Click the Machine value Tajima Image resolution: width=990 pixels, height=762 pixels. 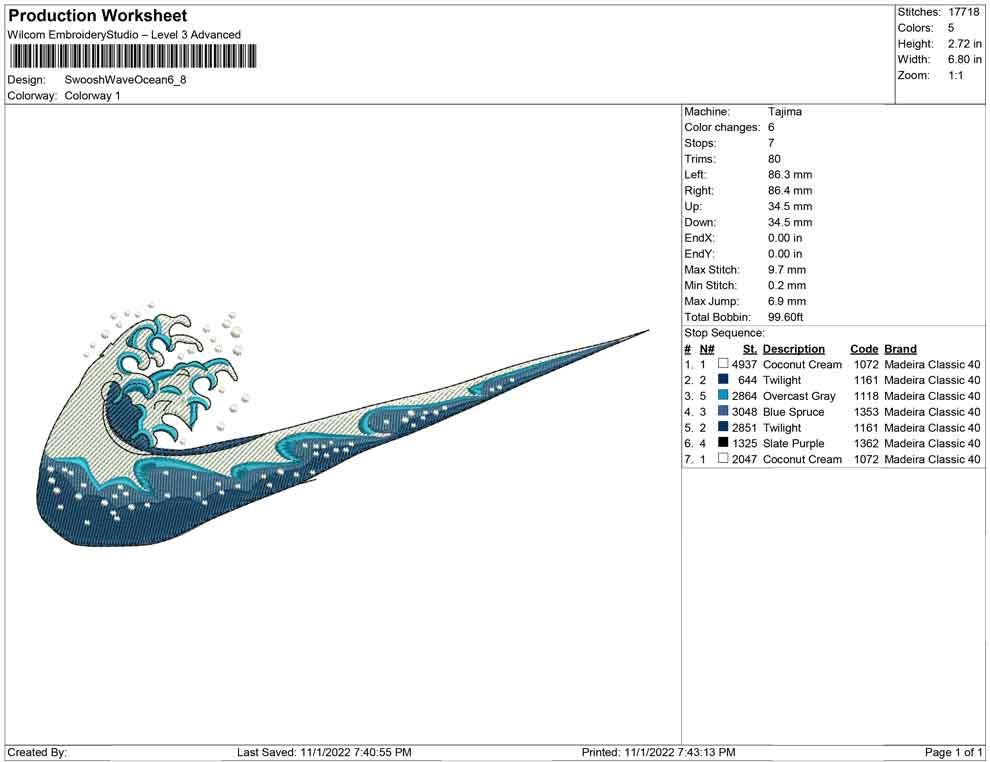785,112
